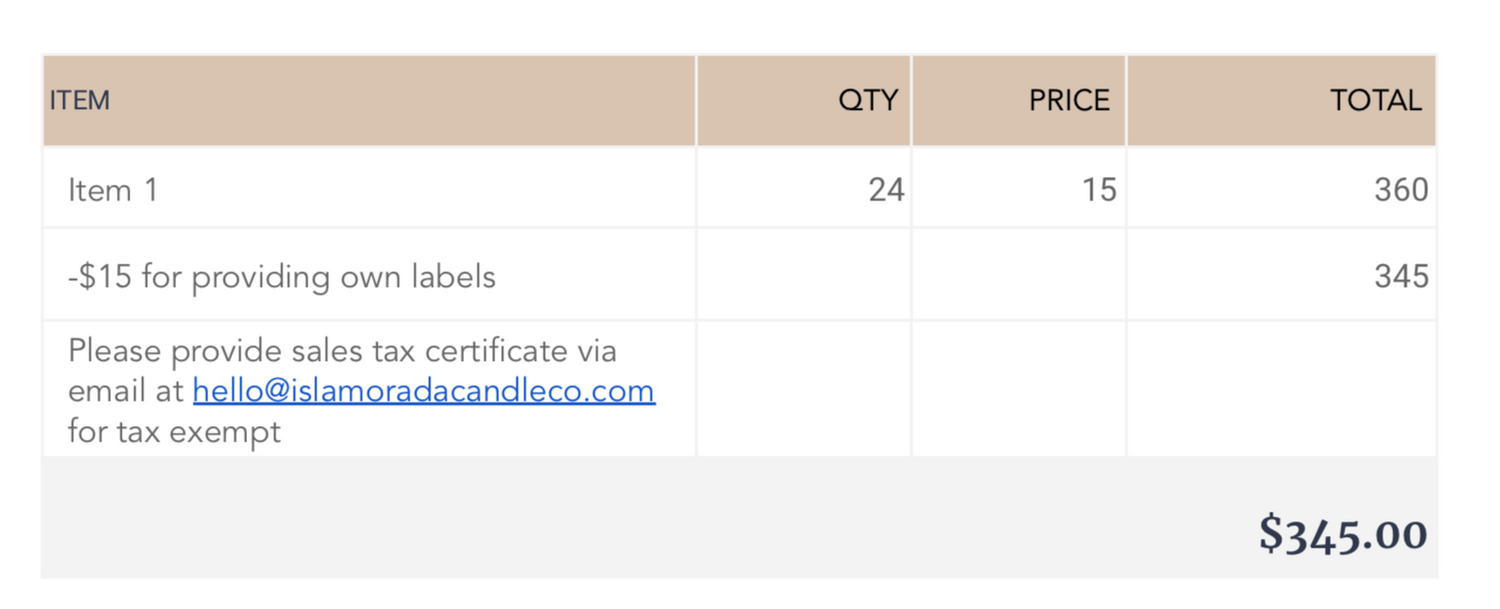Select the total cell showing 345
Viewport: 1500px width, 609px height.
pyautogui.click(x=1282, y=275)
